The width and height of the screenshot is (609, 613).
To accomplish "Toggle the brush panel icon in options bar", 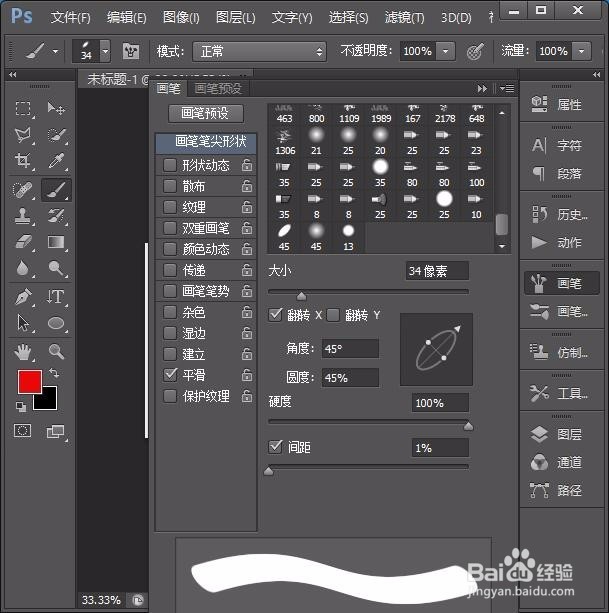I will click(x=131, y=51).
